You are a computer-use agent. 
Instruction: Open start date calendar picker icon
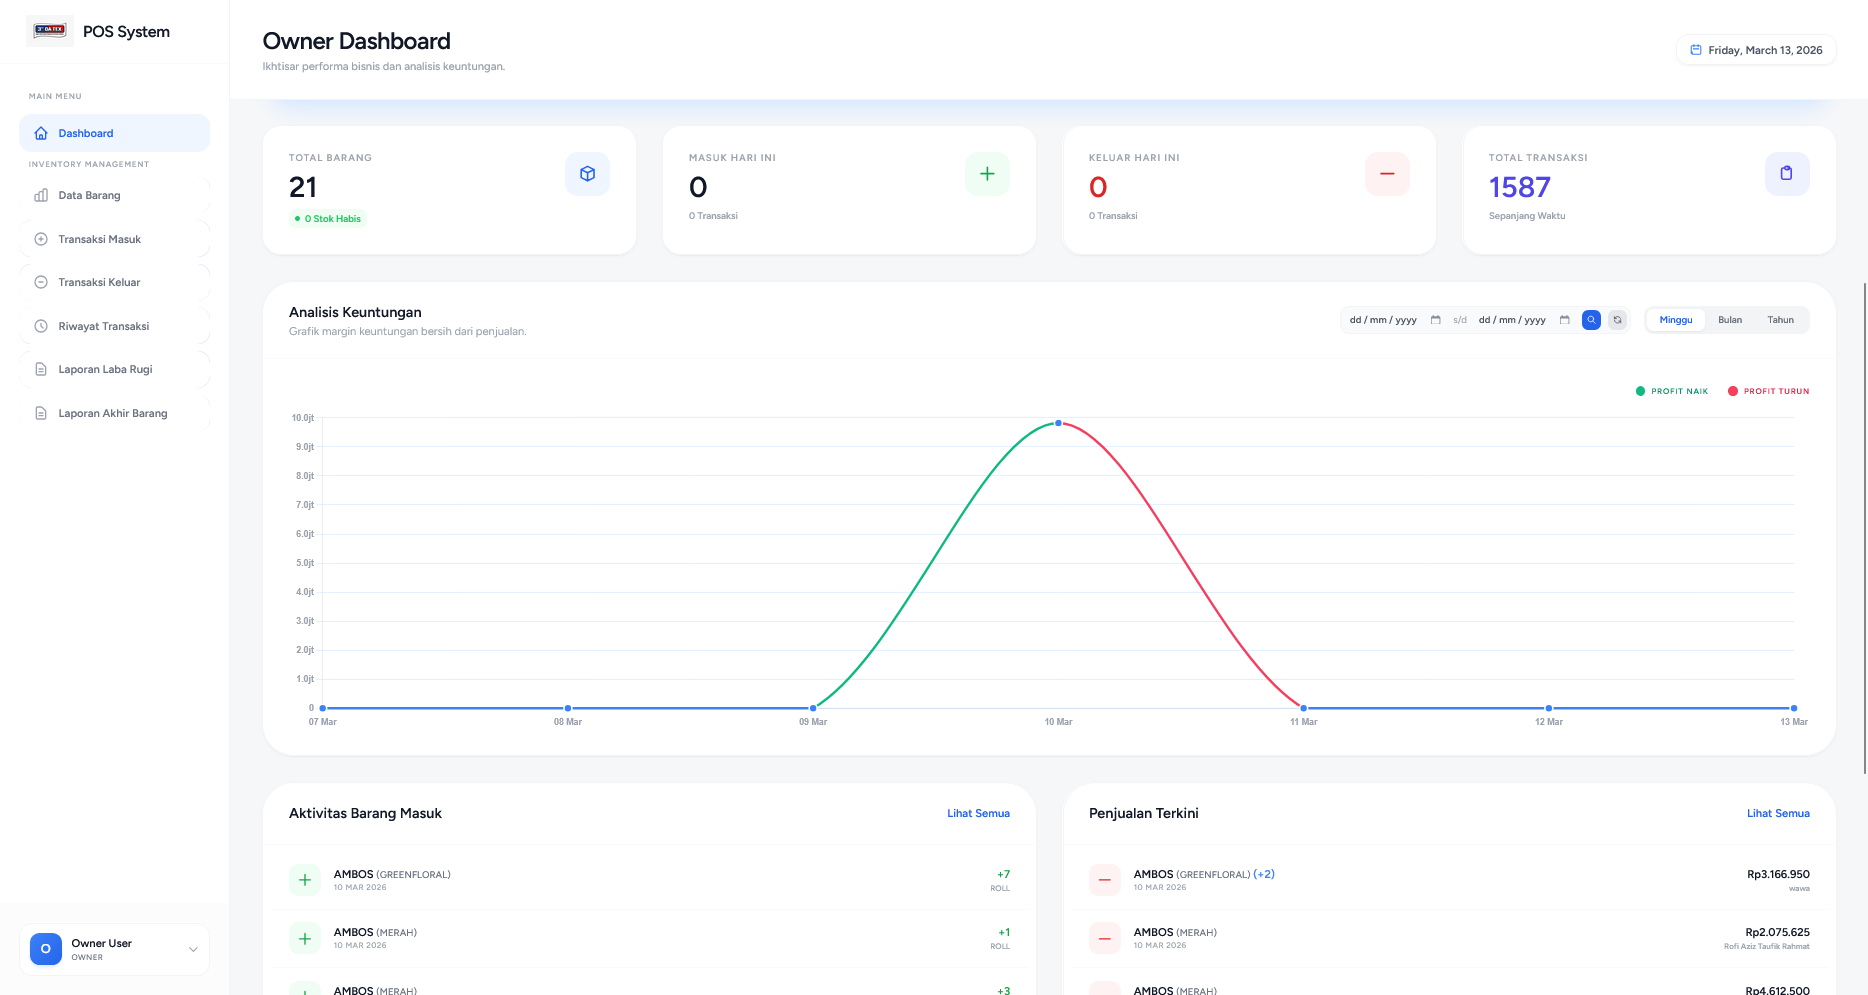[1436, 320]
